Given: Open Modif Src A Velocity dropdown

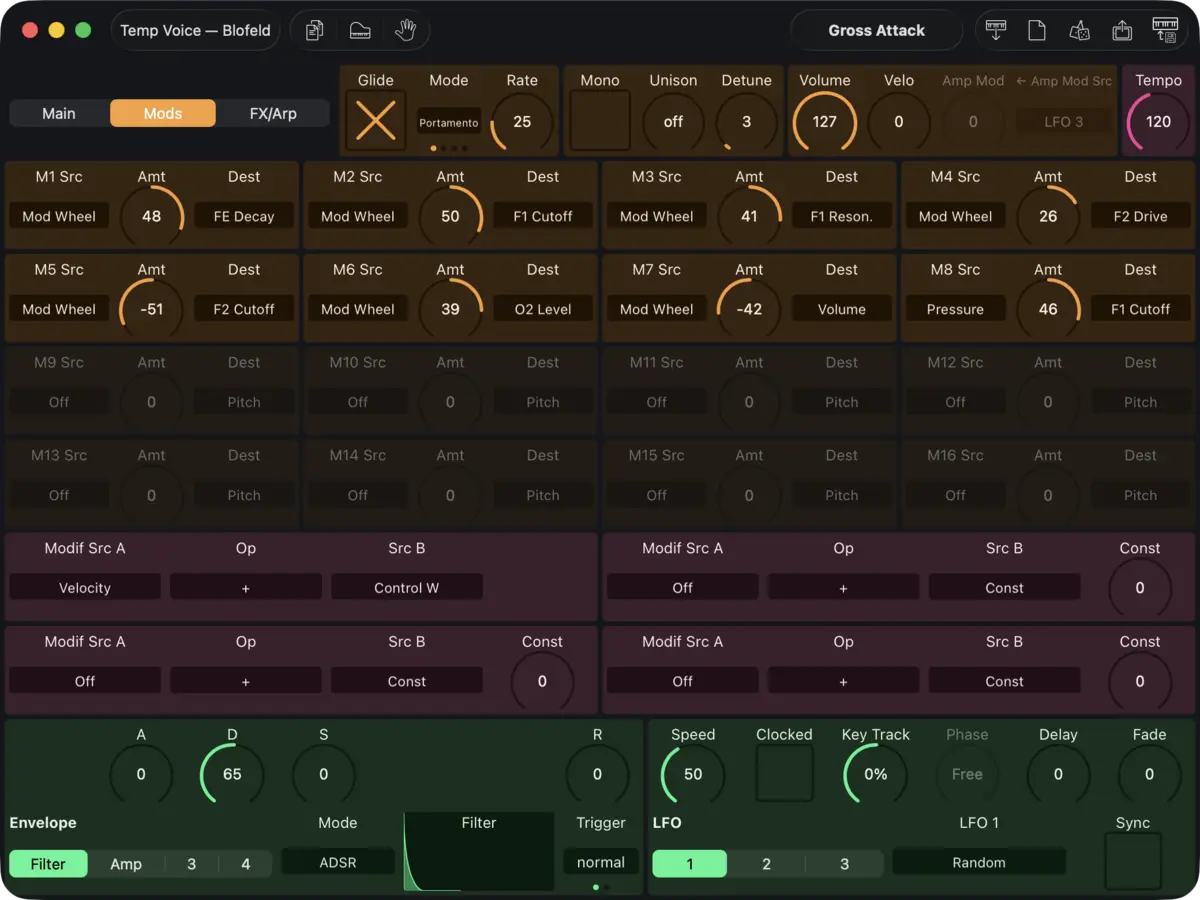Looking at the screenshot, I should tap(85, 588).
